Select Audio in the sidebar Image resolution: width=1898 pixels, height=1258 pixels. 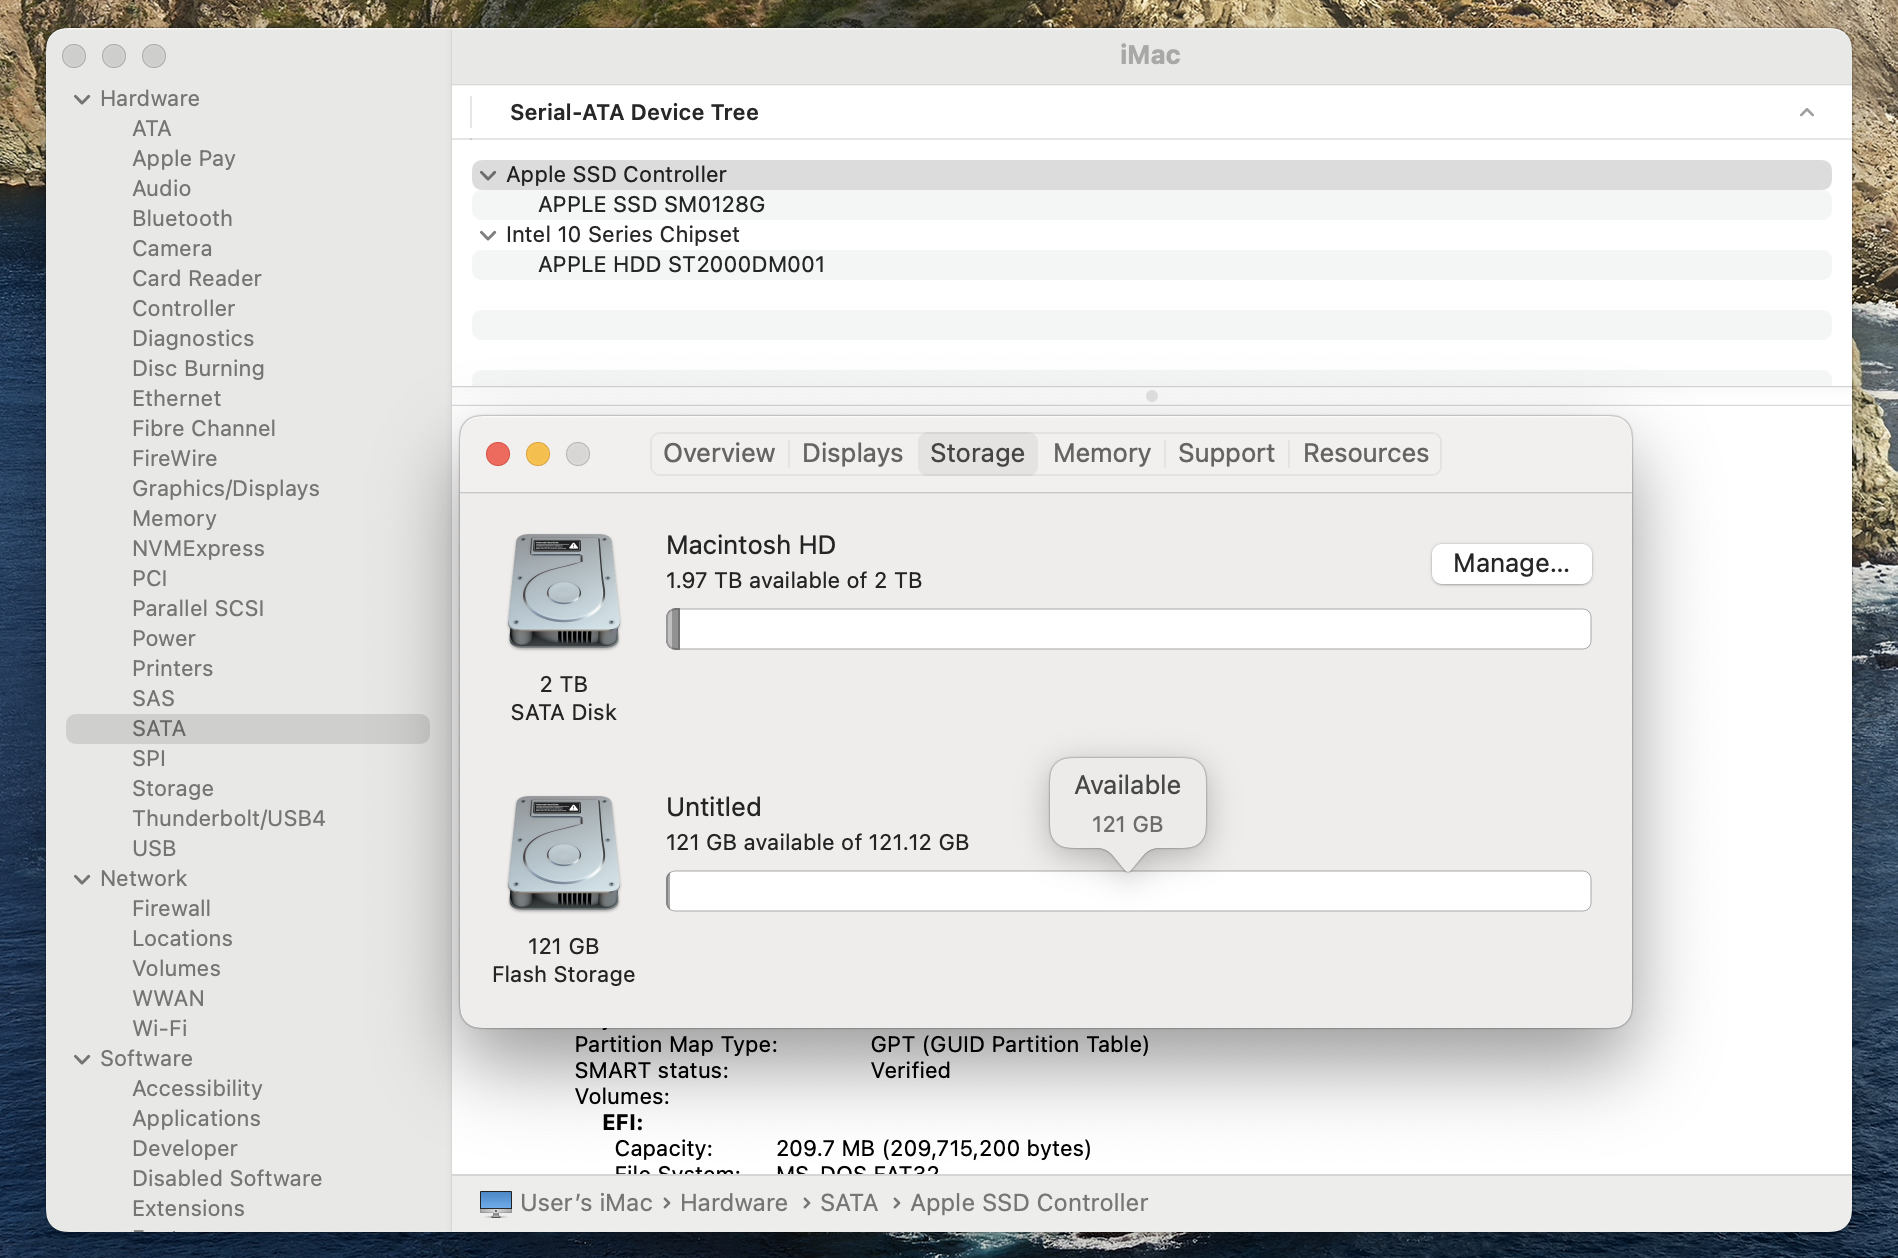coord(162,189)
